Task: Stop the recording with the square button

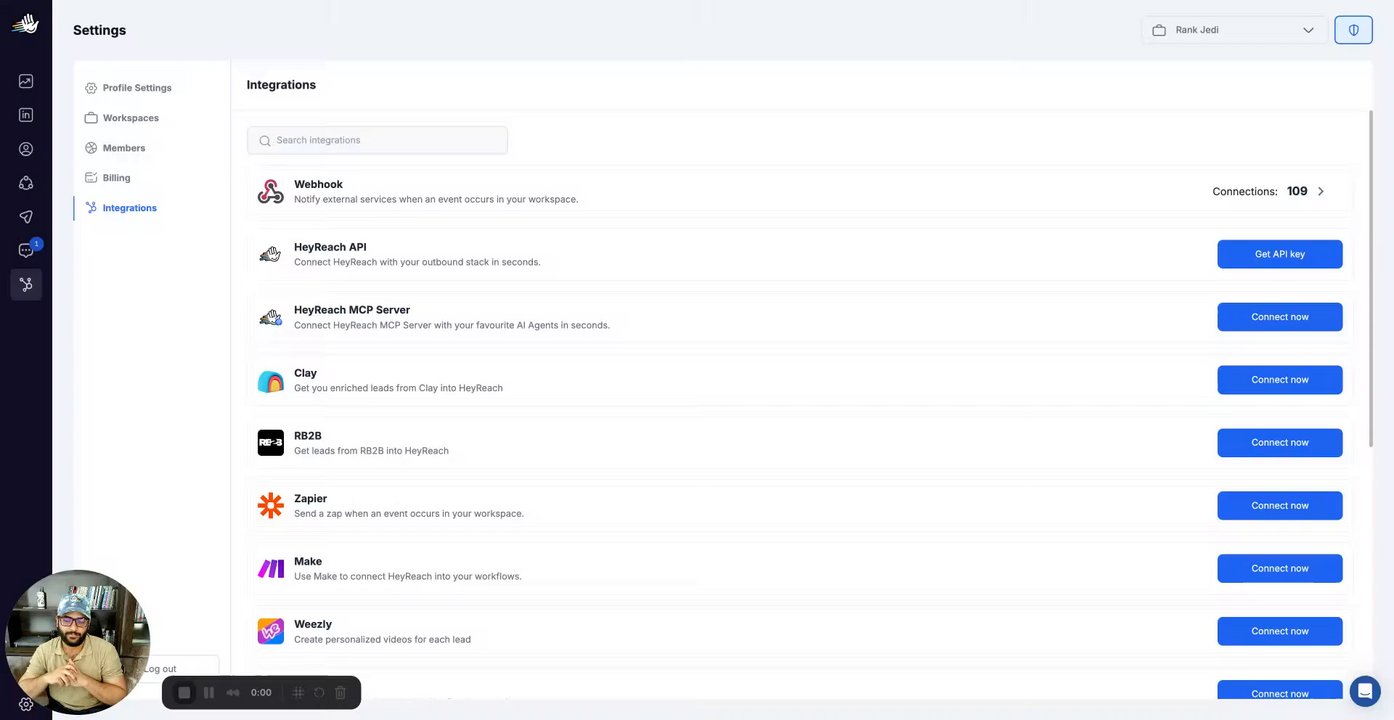Action: point(184,692)
